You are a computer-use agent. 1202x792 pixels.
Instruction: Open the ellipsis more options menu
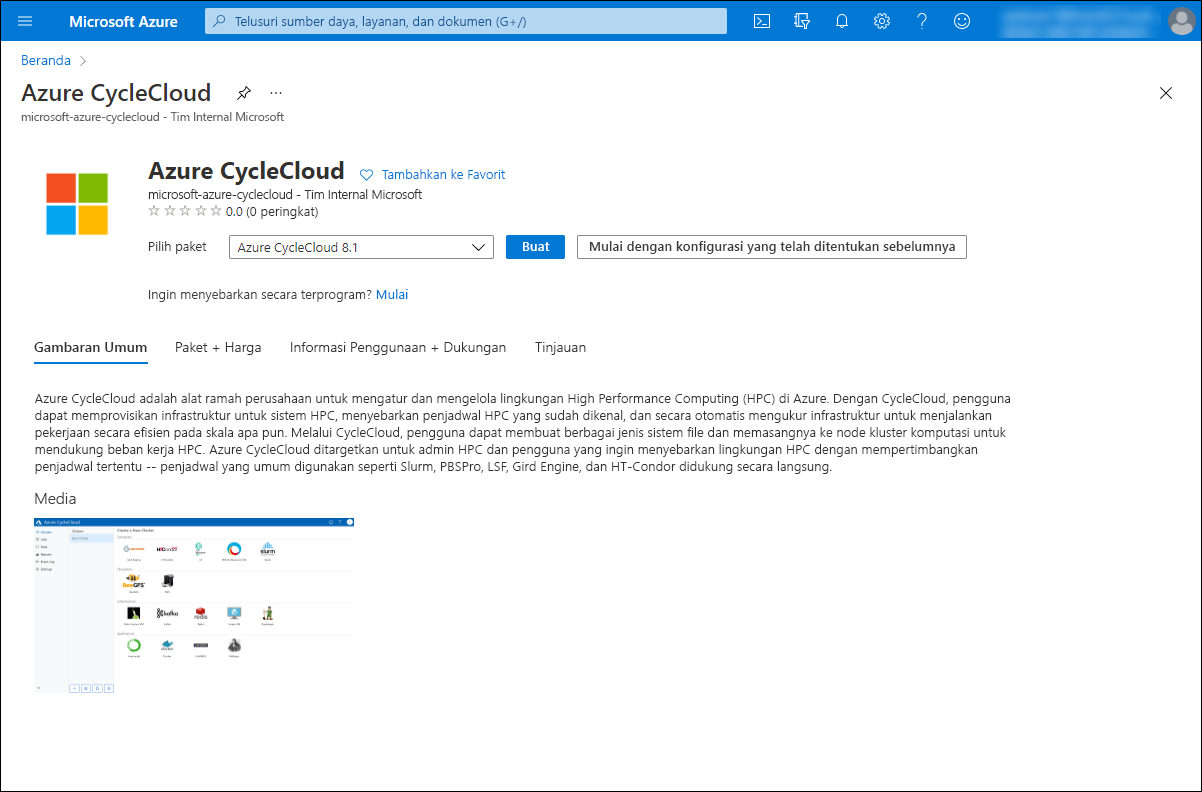pos(275,92)
